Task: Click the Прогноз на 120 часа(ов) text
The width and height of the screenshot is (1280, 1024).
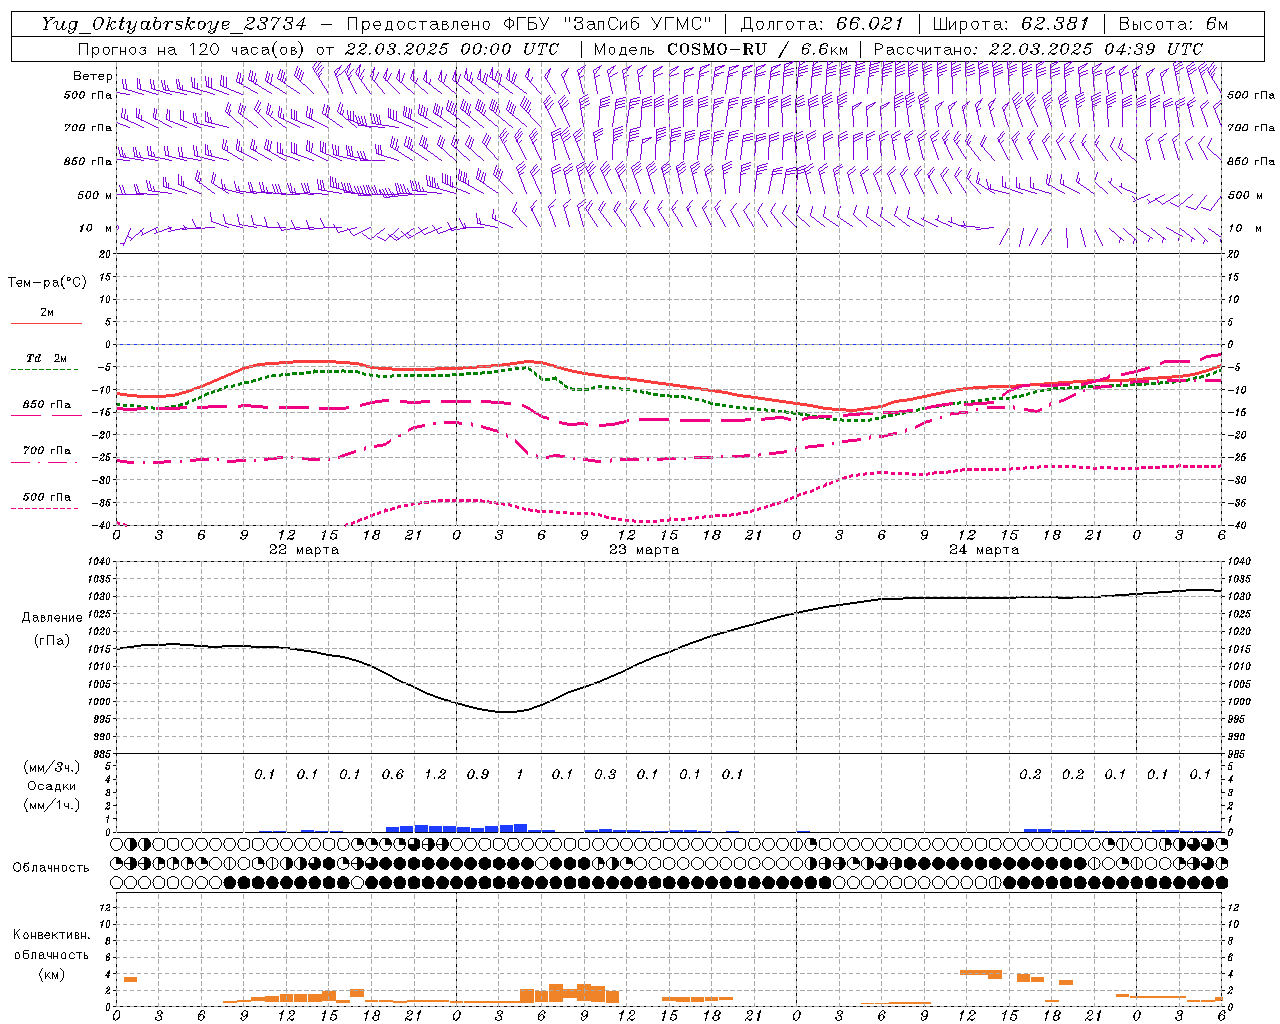Action: click(191, 49)
